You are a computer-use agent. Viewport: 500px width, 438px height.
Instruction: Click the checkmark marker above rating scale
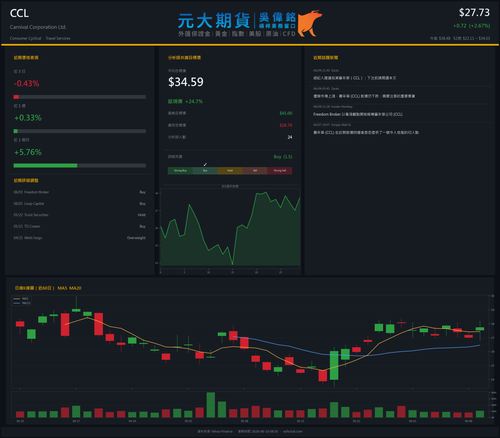(x=205, y=164)
